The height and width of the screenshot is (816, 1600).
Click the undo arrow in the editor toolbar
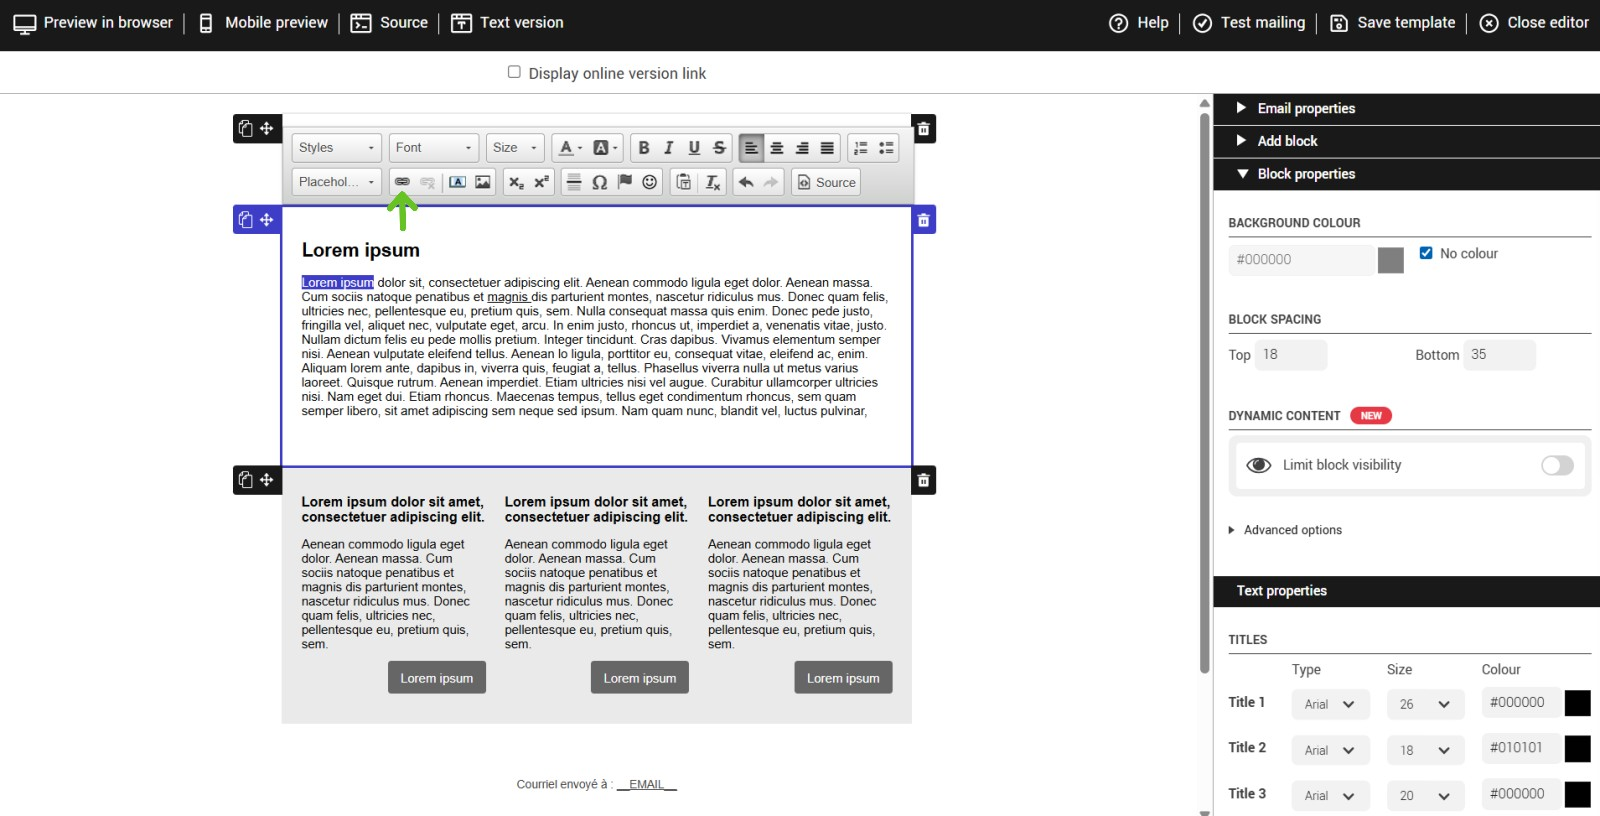(746, 182)
